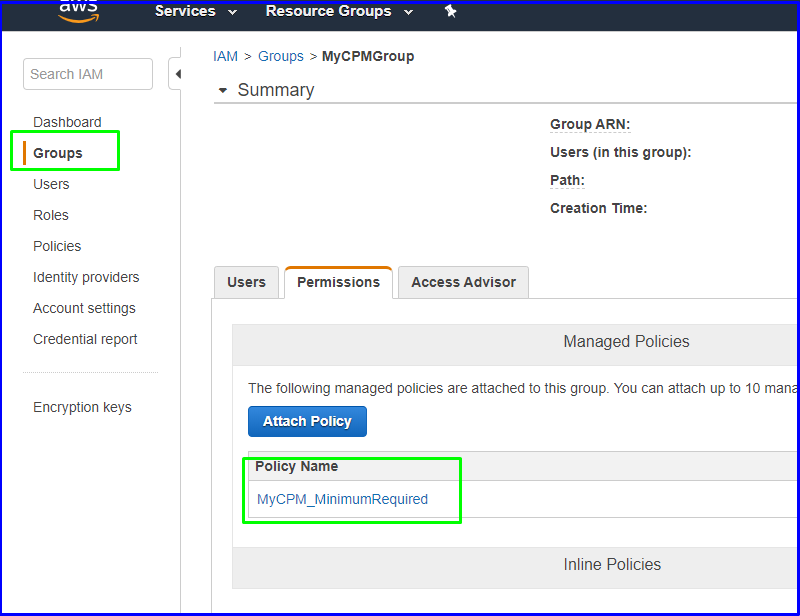800x616 pixels.
Task: Collapse the IAM sidebar with arrow handle
Action: 177,74
